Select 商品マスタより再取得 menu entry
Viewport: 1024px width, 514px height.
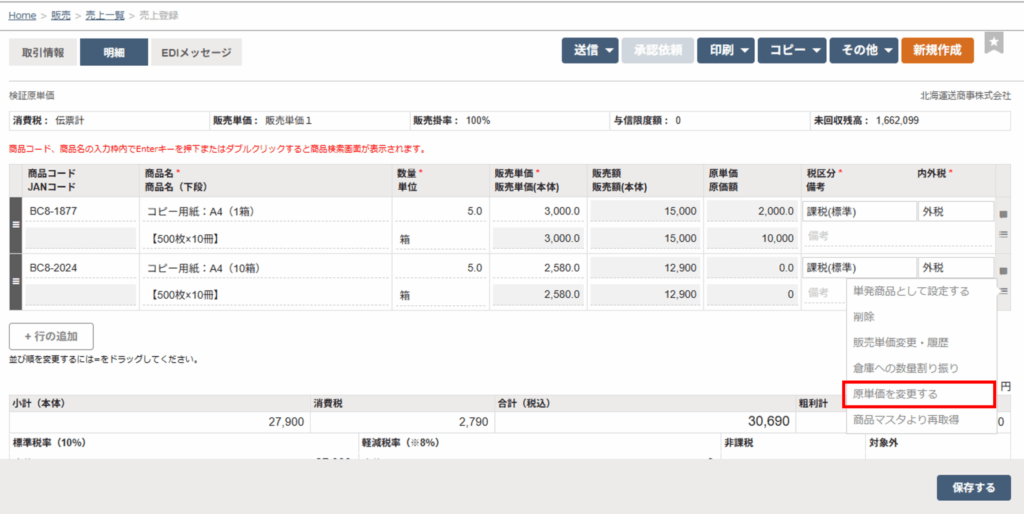(919, 419)
